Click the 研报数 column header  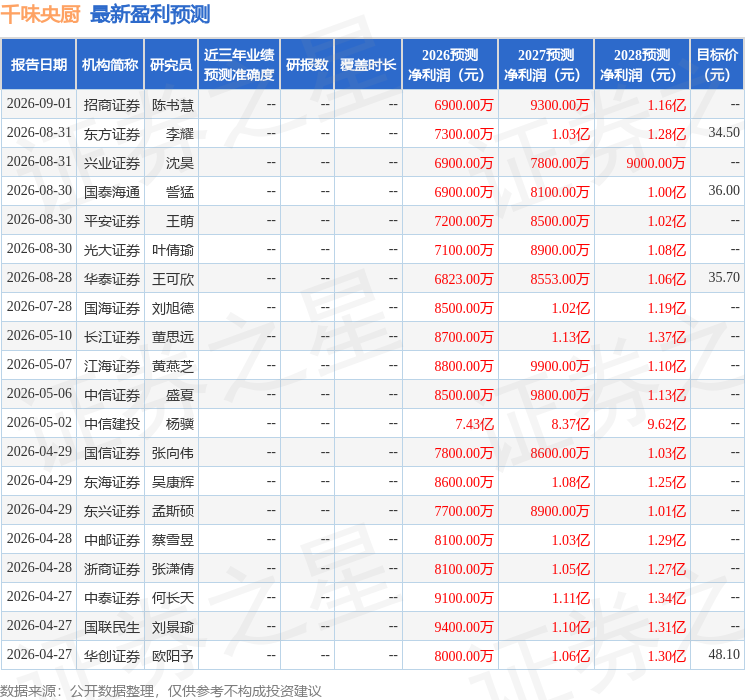click(307, 65)
